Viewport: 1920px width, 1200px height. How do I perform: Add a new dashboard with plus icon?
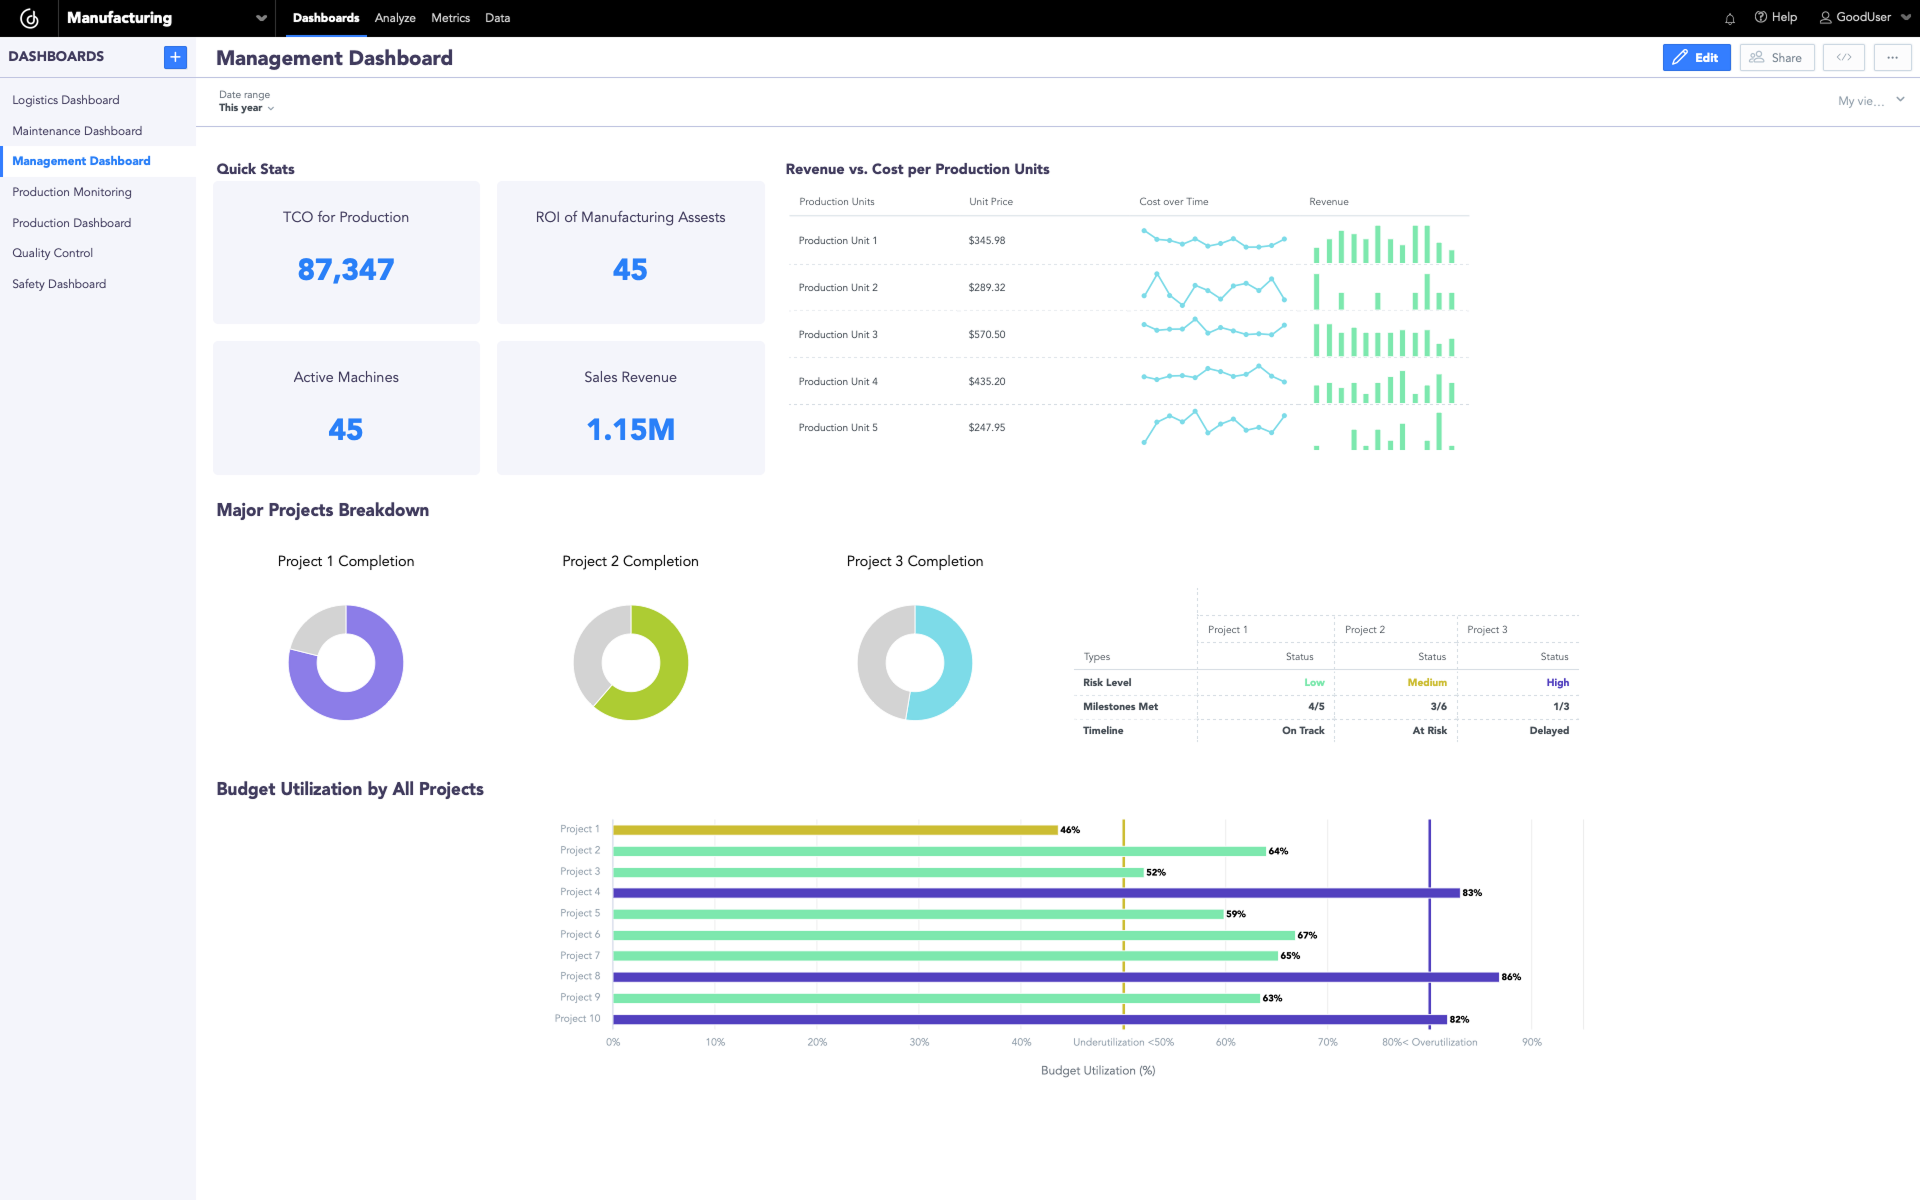point(175,57)
